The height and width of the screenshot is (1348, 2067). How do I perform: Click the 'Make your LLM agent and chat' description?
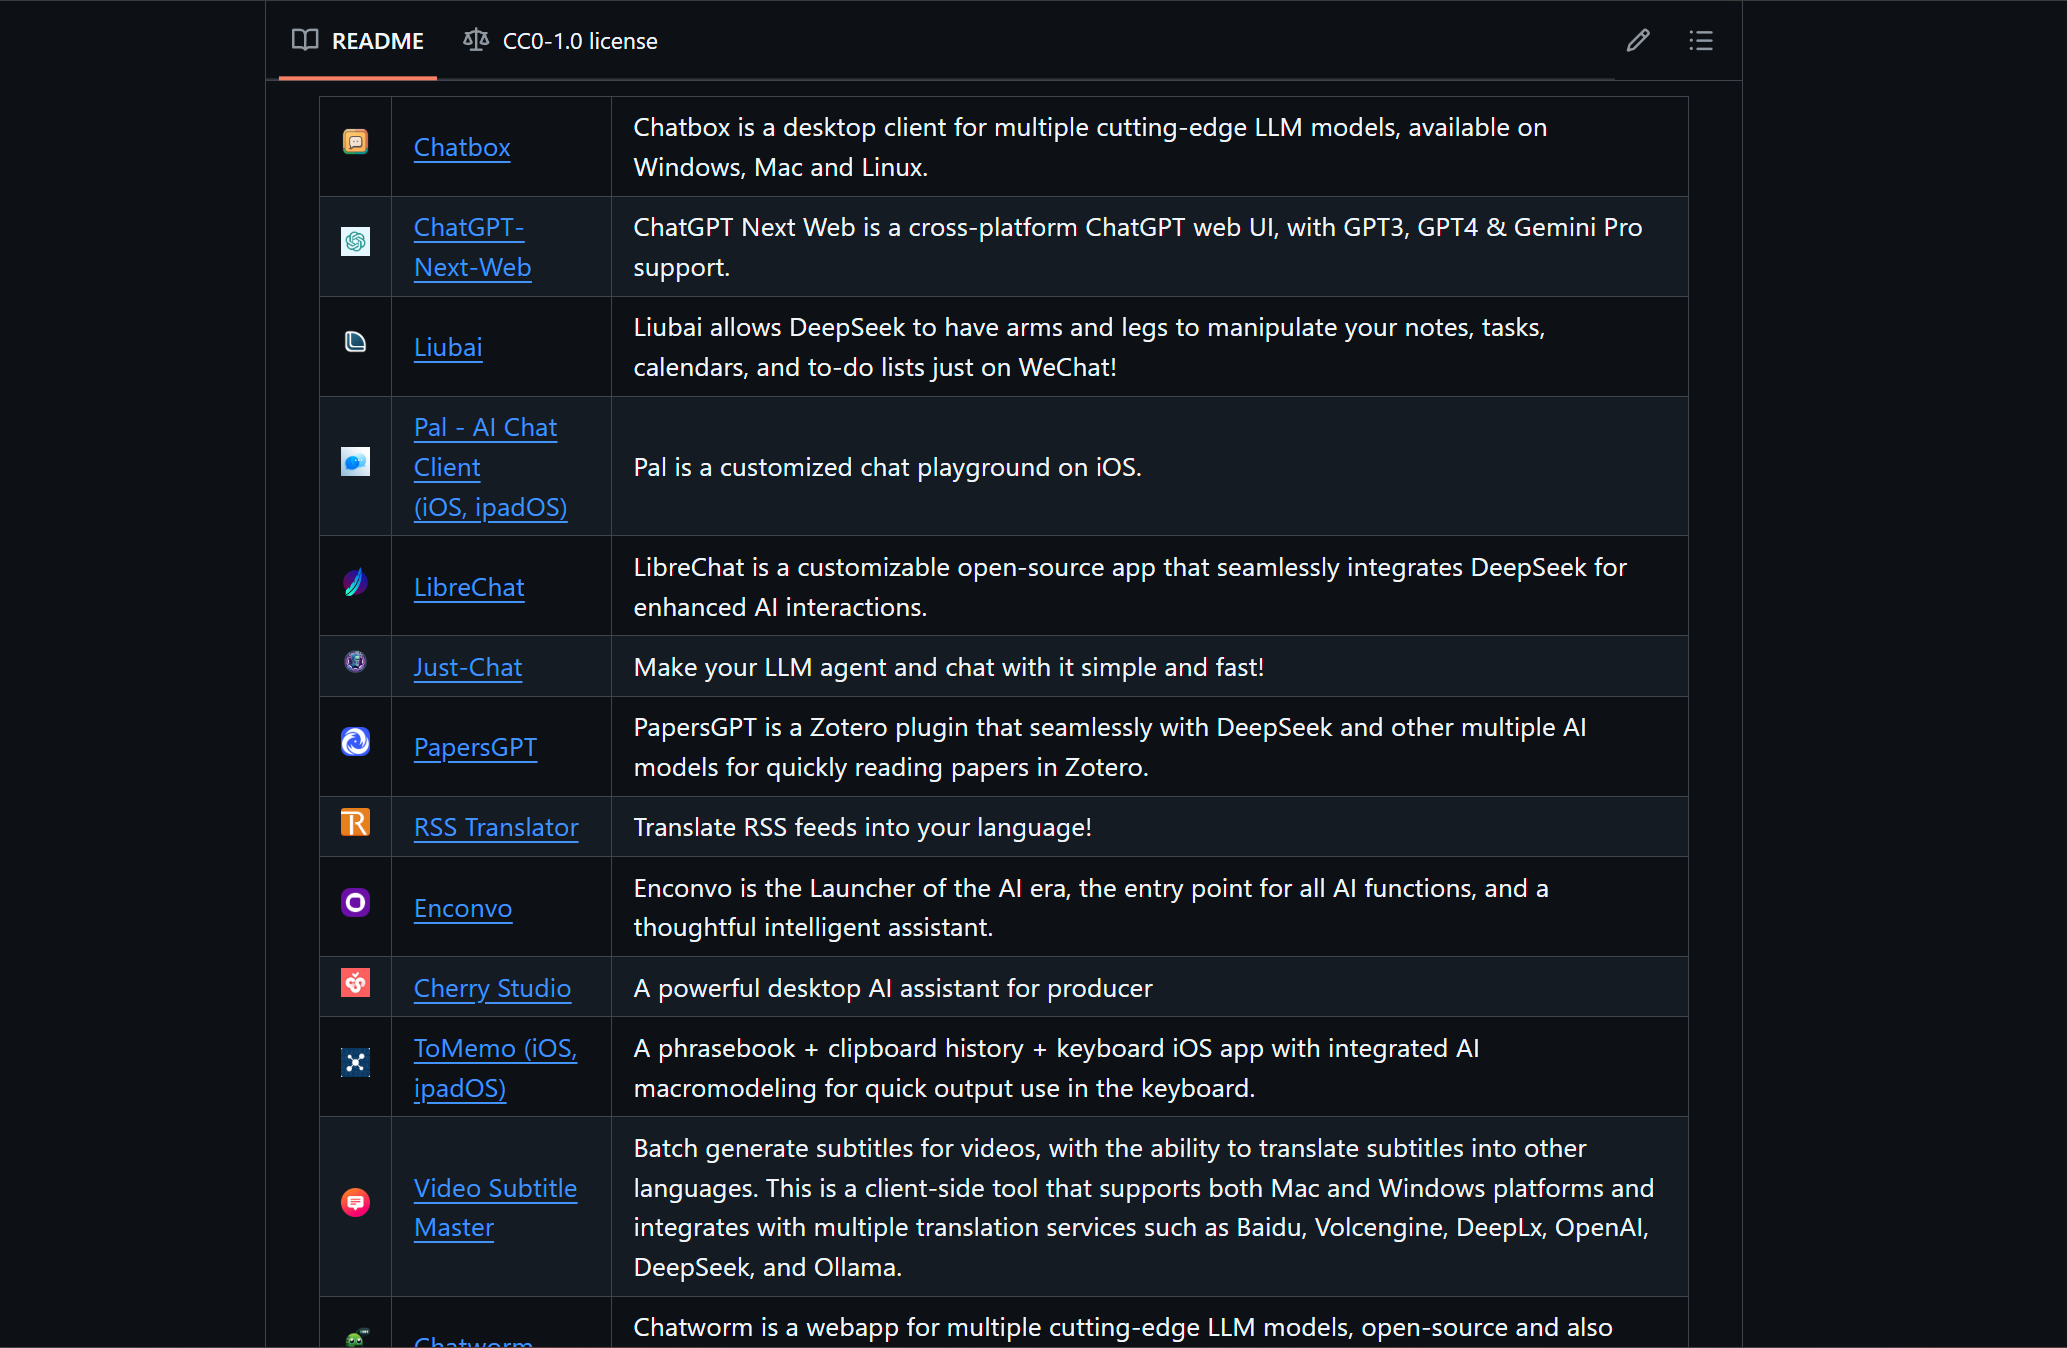949,667
